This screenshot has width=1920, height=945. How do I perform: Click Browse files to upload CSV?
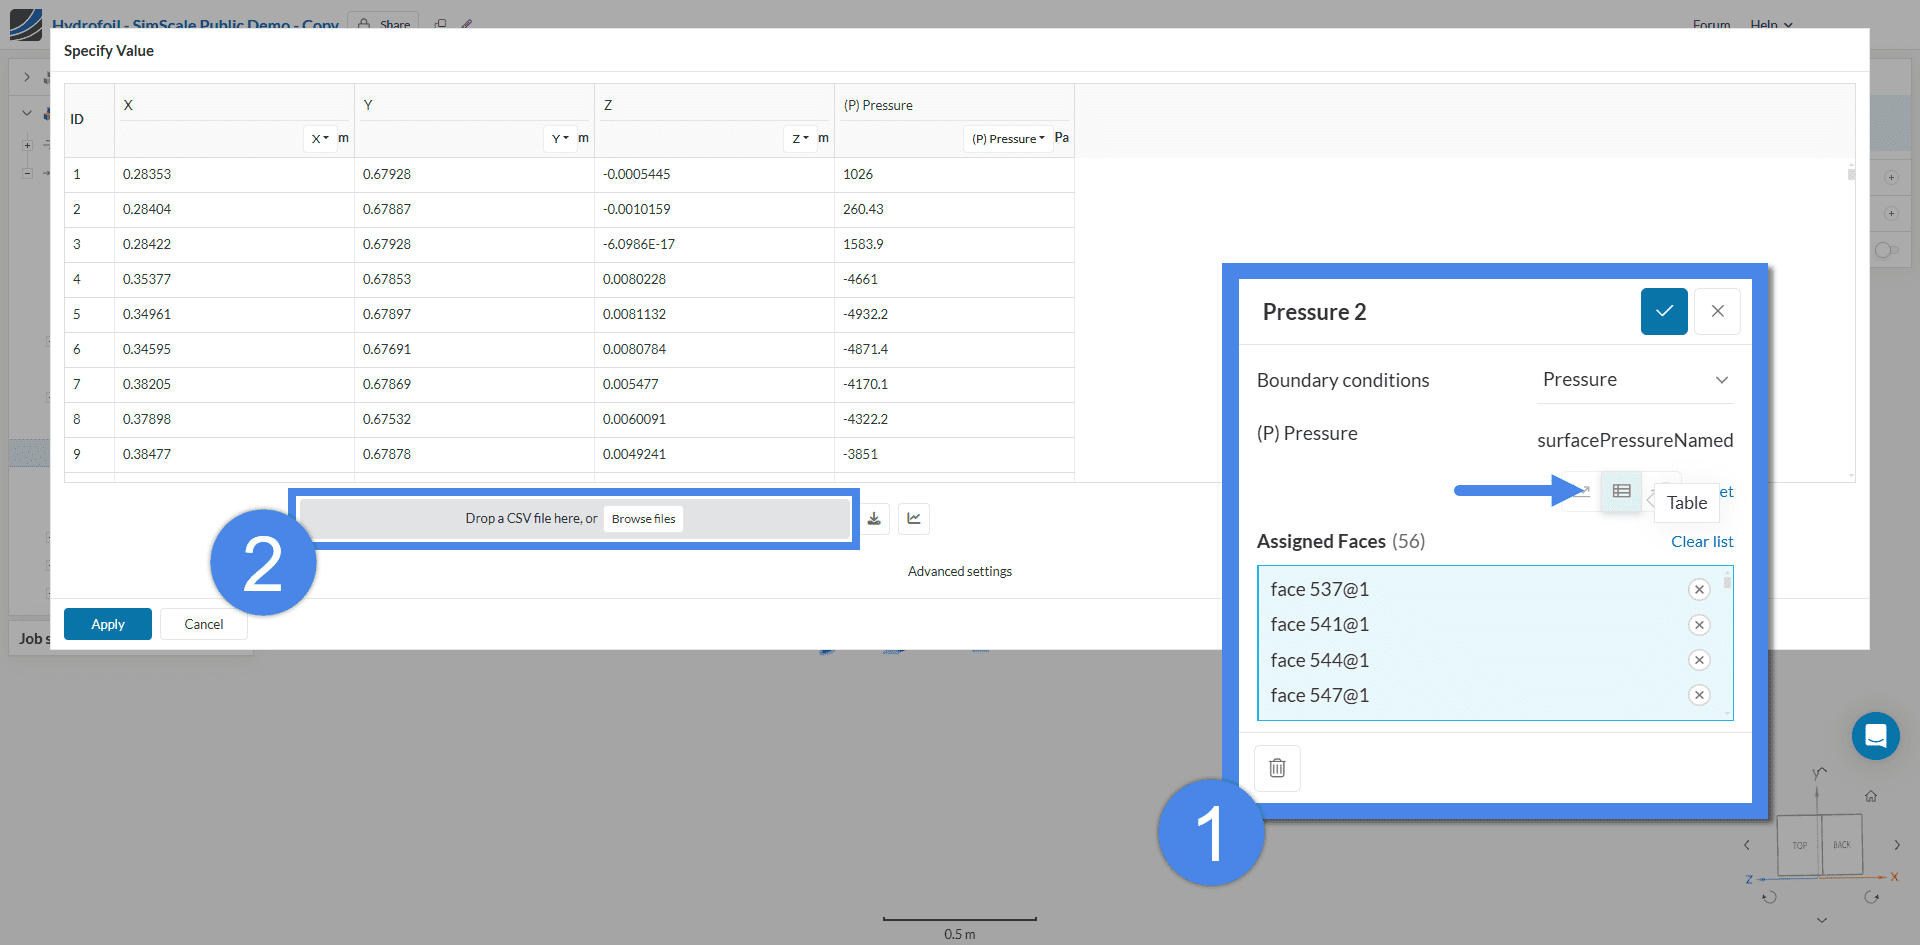point(643,519)
